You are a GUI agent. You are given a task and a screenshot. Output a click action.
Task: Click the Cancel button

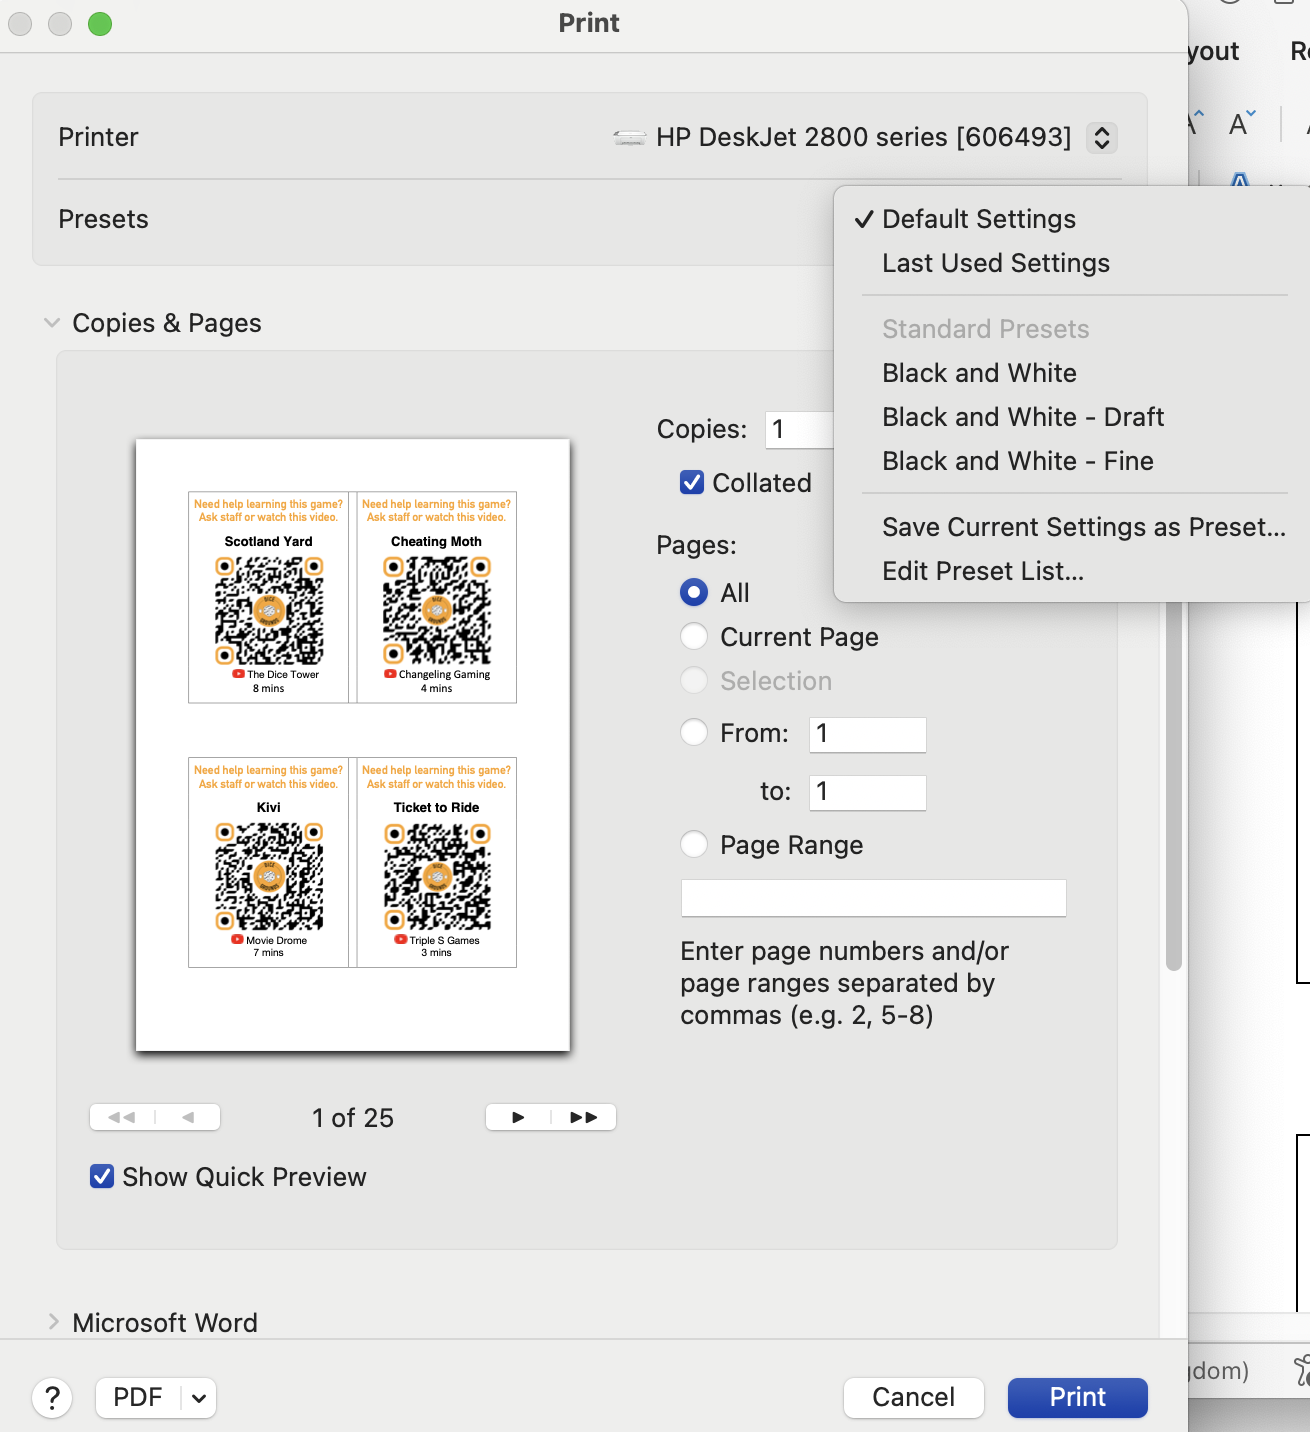tap(914, 1397)
